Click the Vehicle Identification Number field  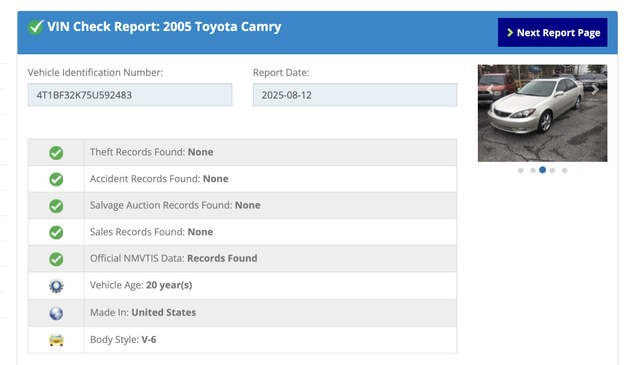(x=130, y=95)
